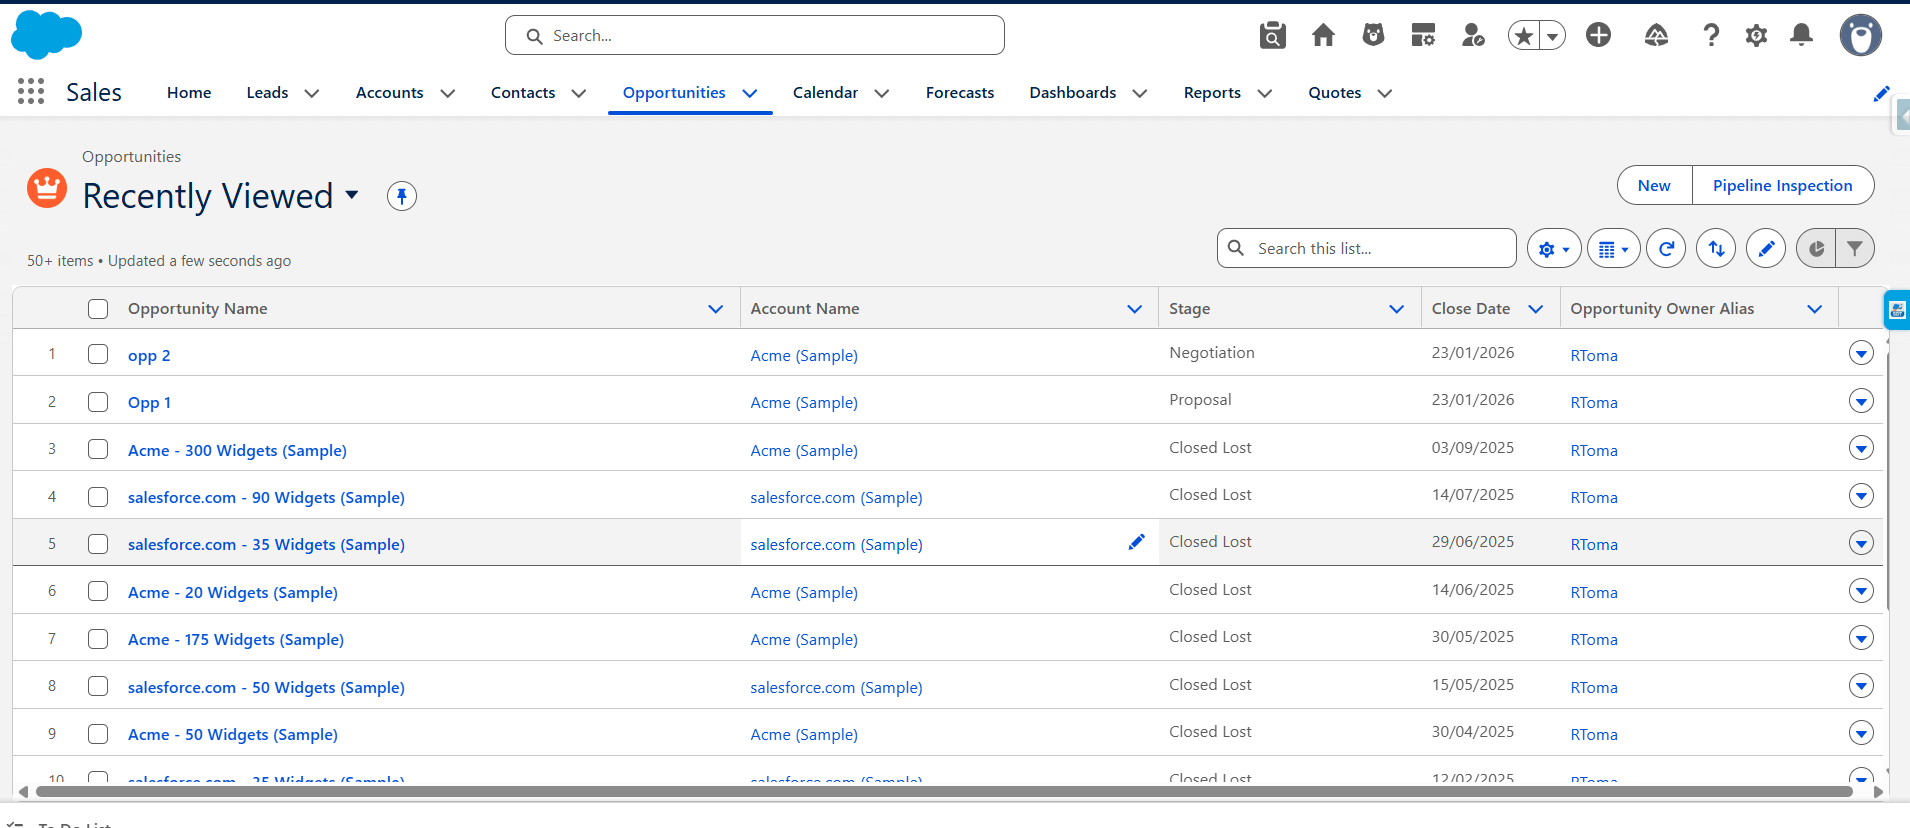Open the Setup gear icon

pos(1756,36)
